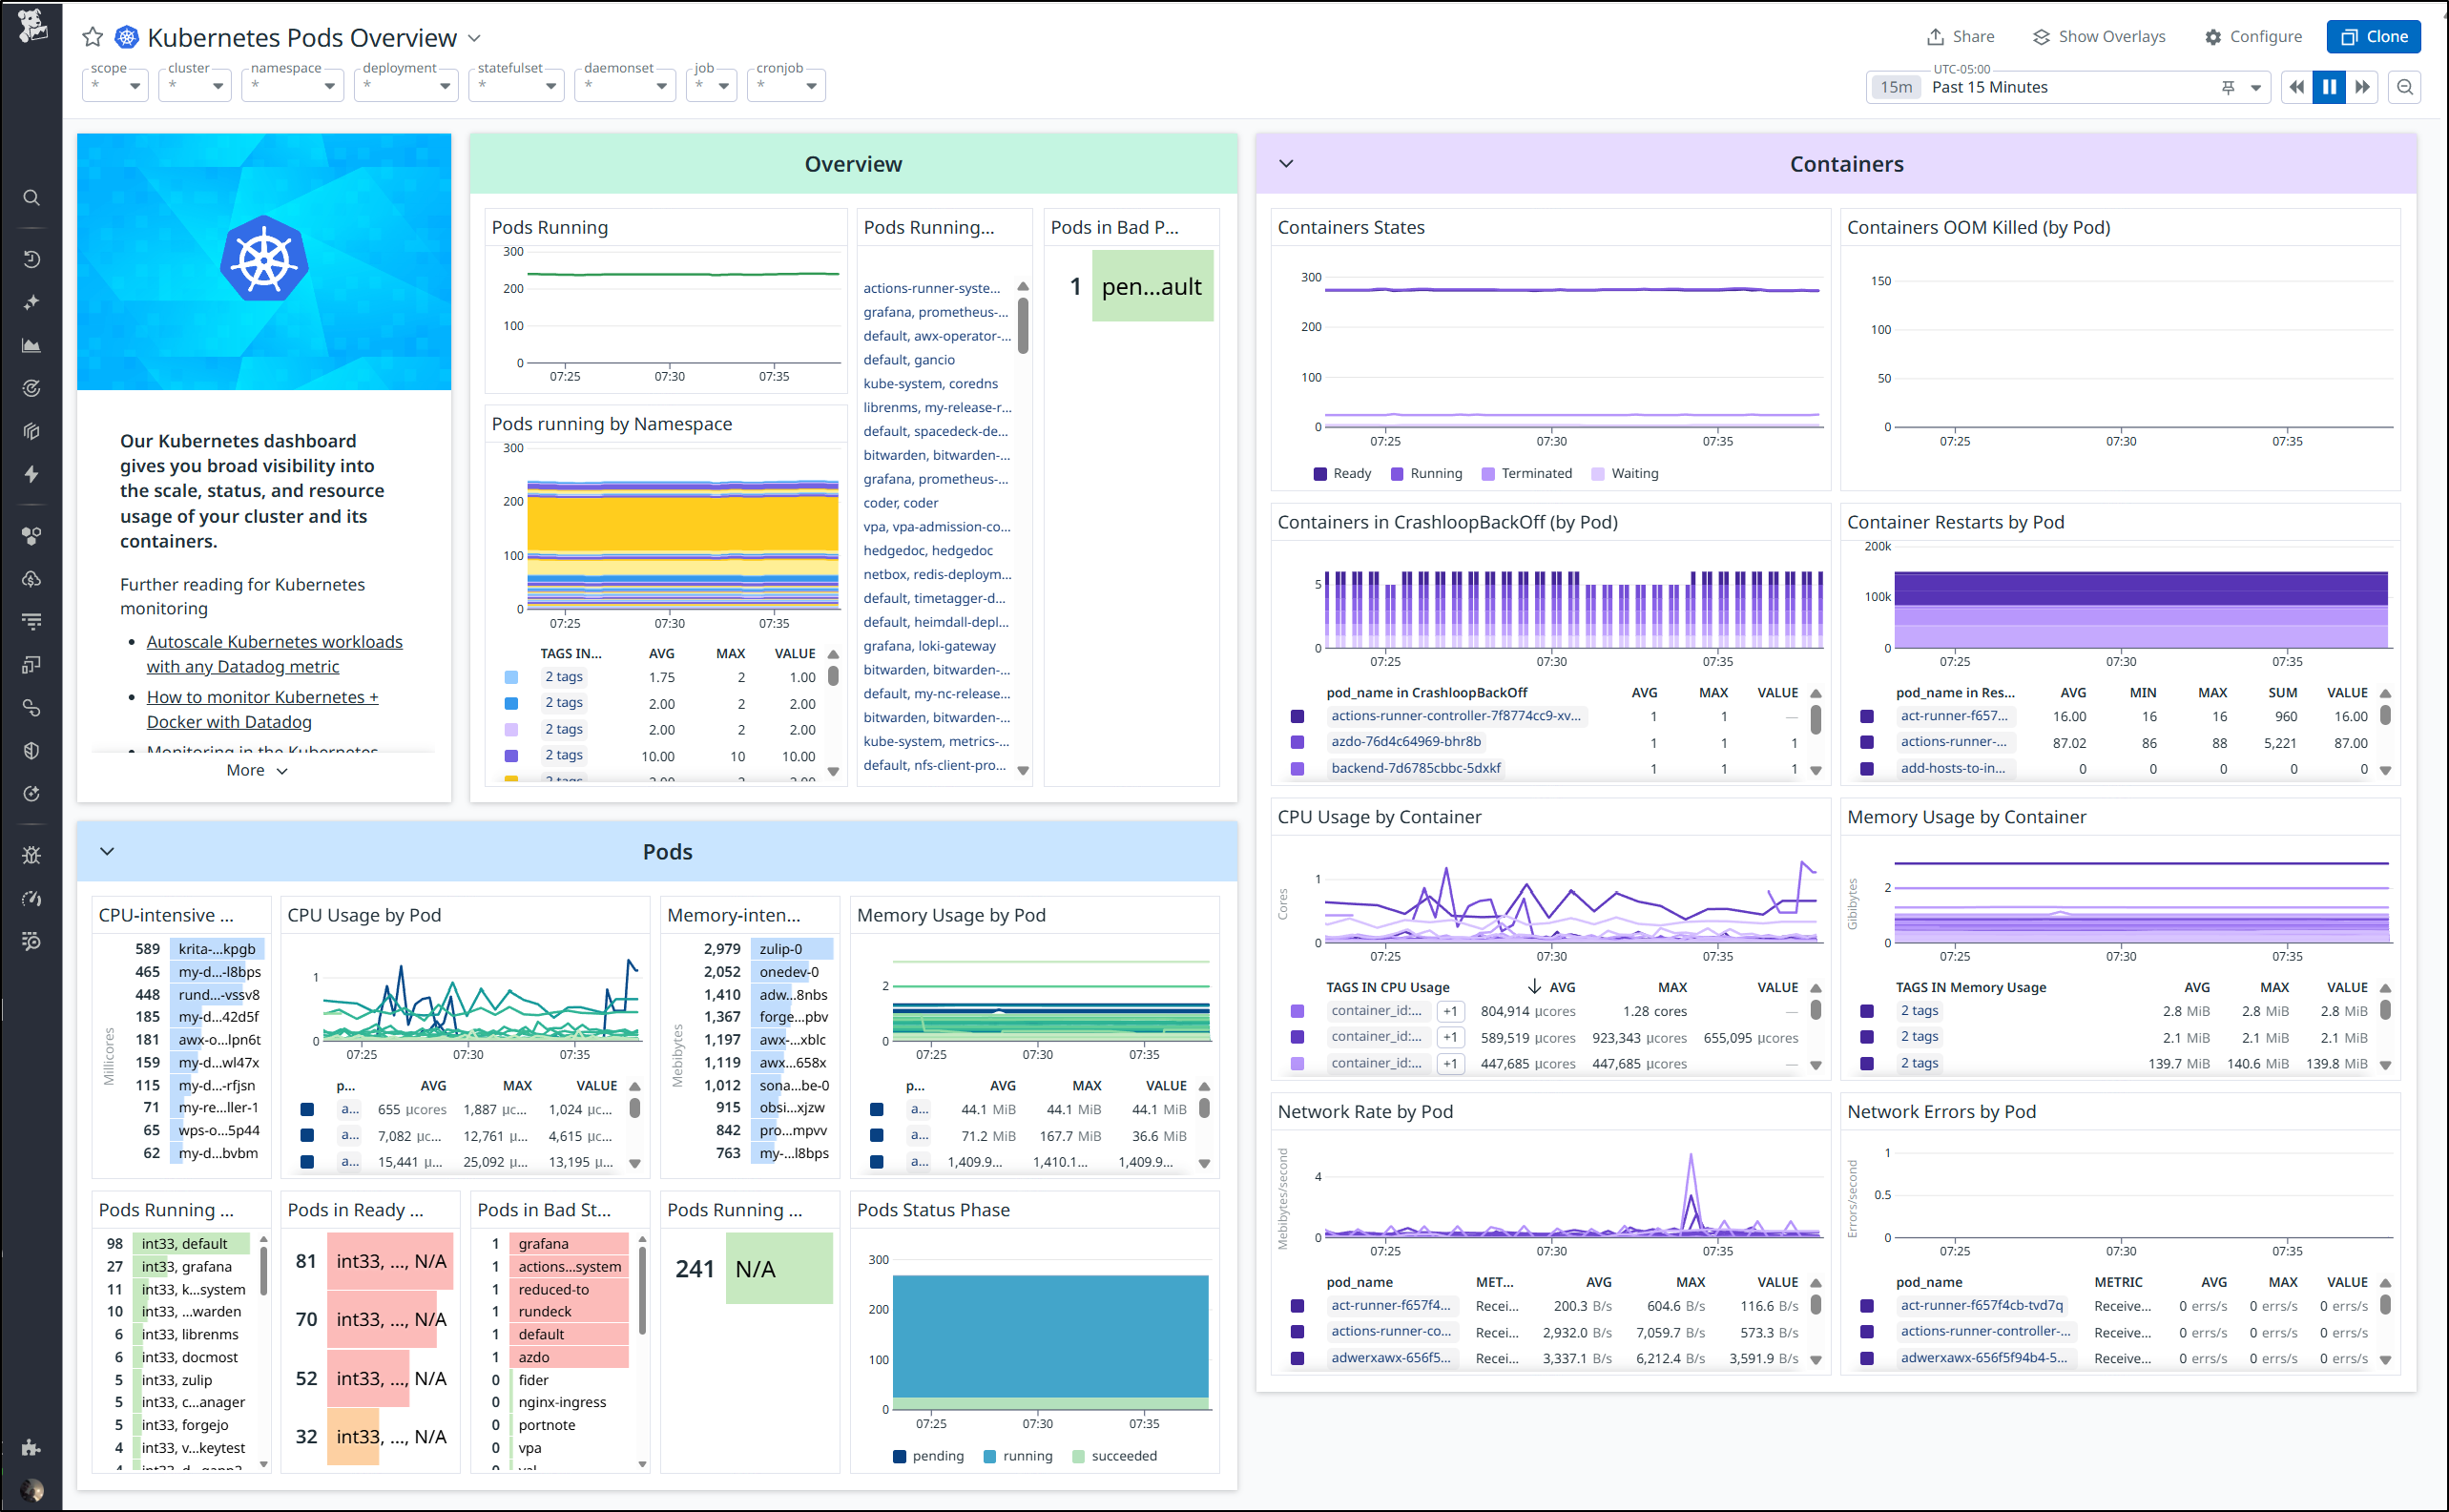The image size is (2449, 1512).
Task: Open Error Tracking bug icon in sidebar
Action: (x=32, y=855)
